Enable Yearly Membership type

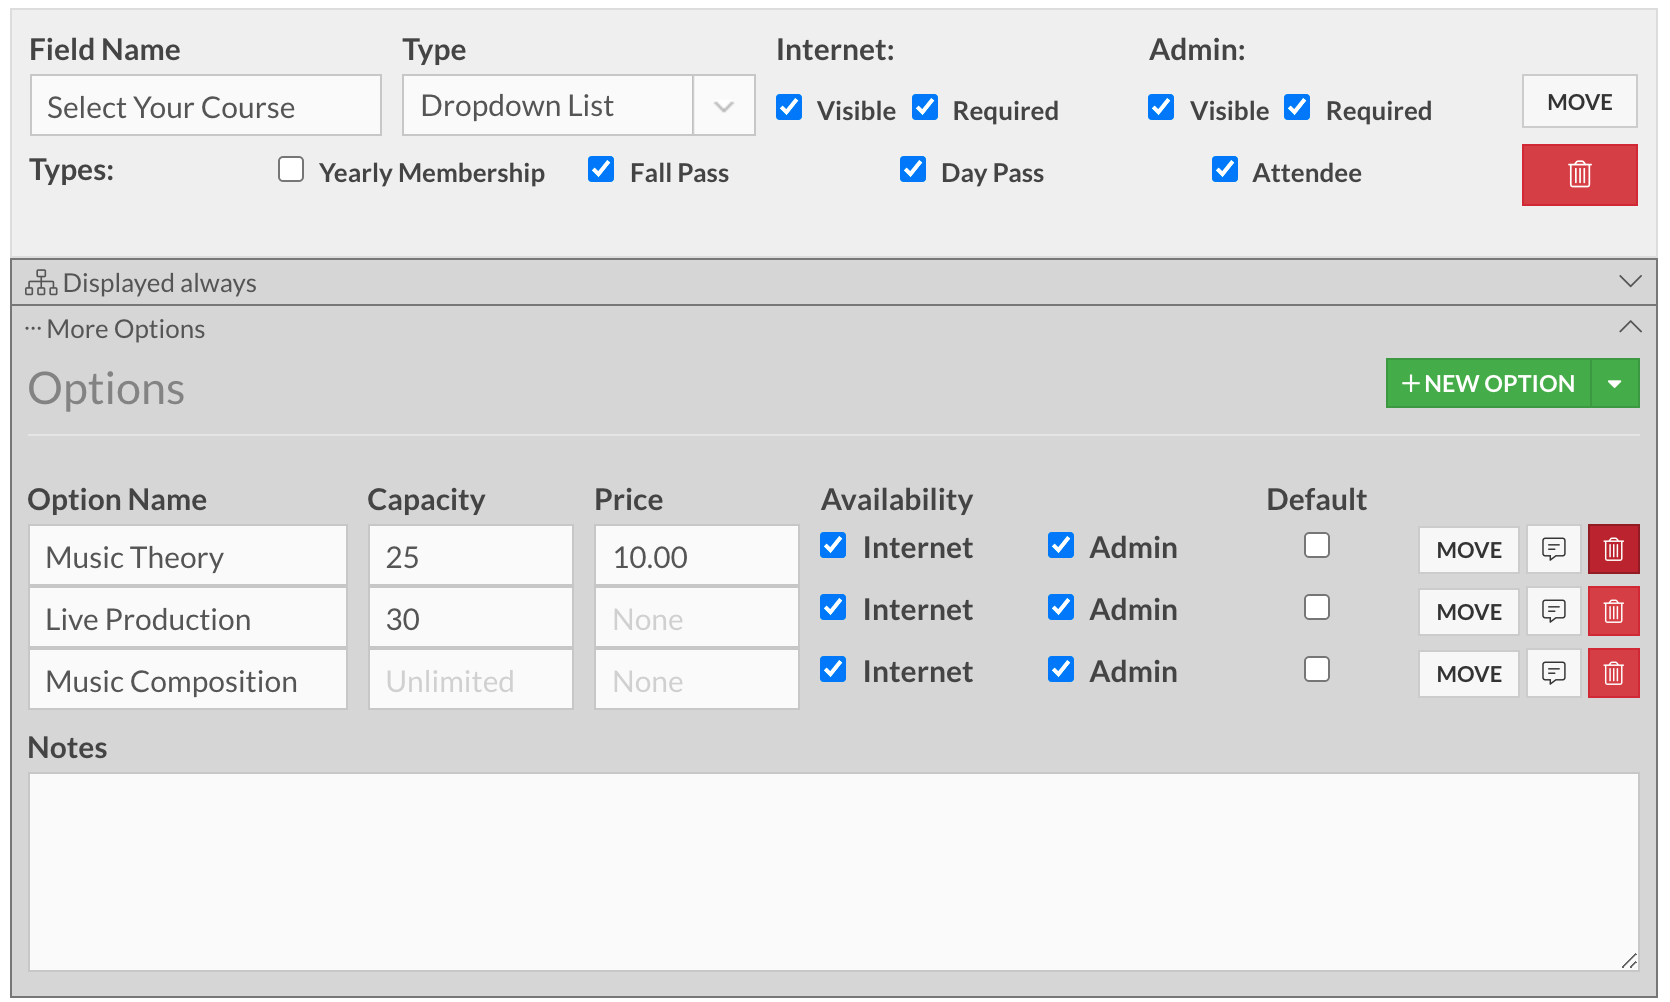tap(291, 169)
